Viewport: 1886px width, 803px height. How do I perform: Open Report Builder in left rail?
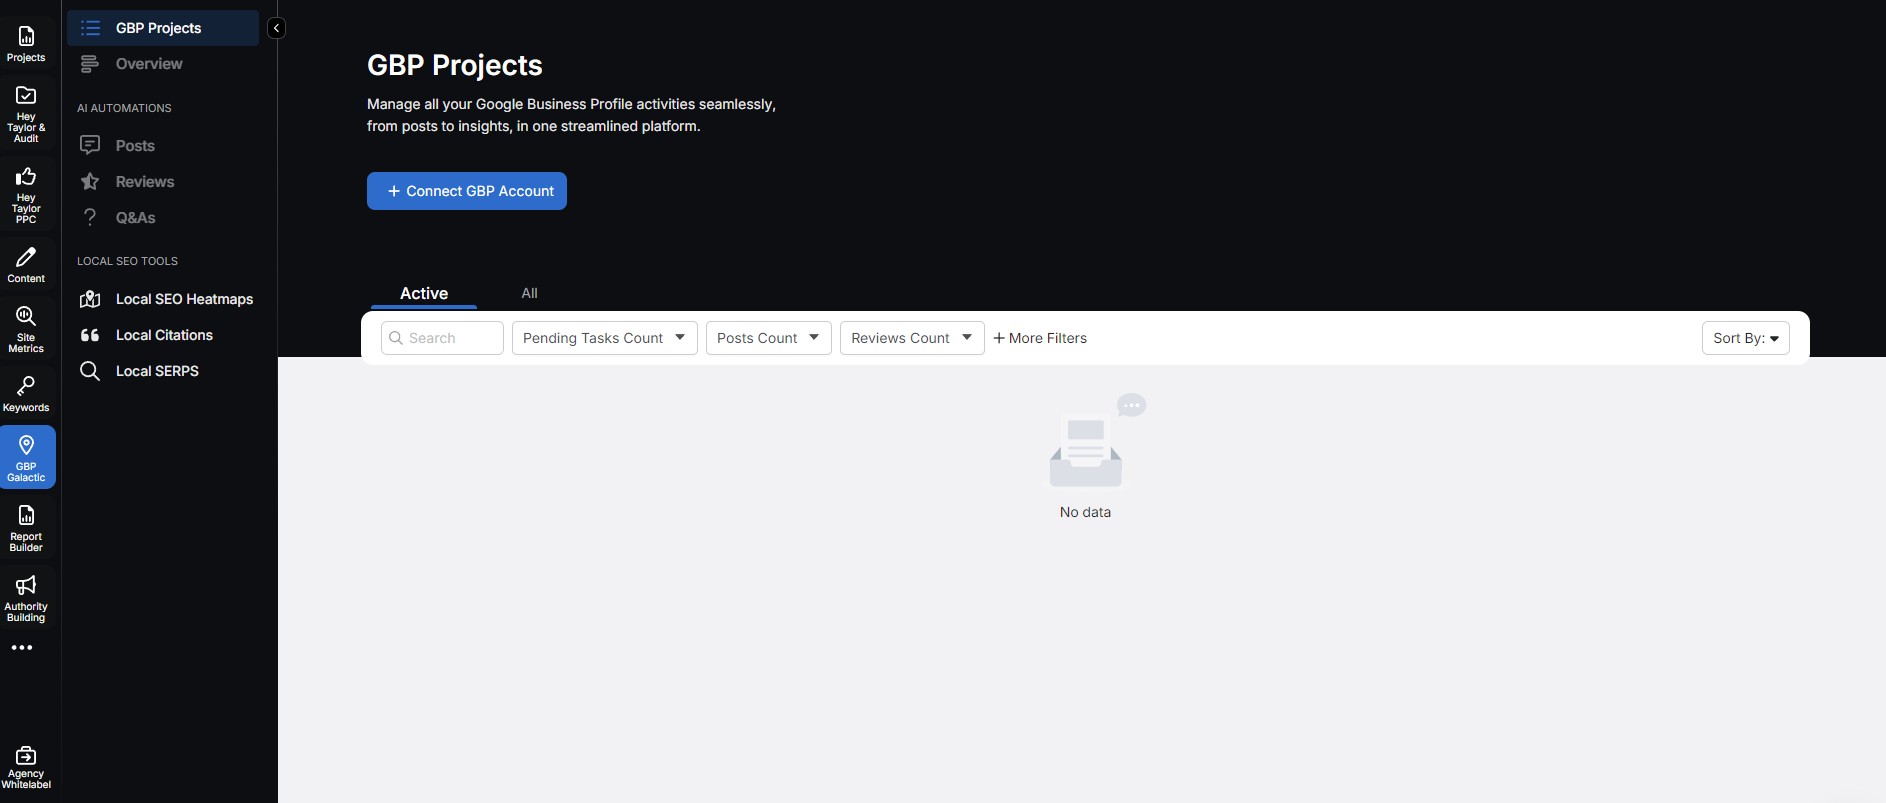[26, 527]
